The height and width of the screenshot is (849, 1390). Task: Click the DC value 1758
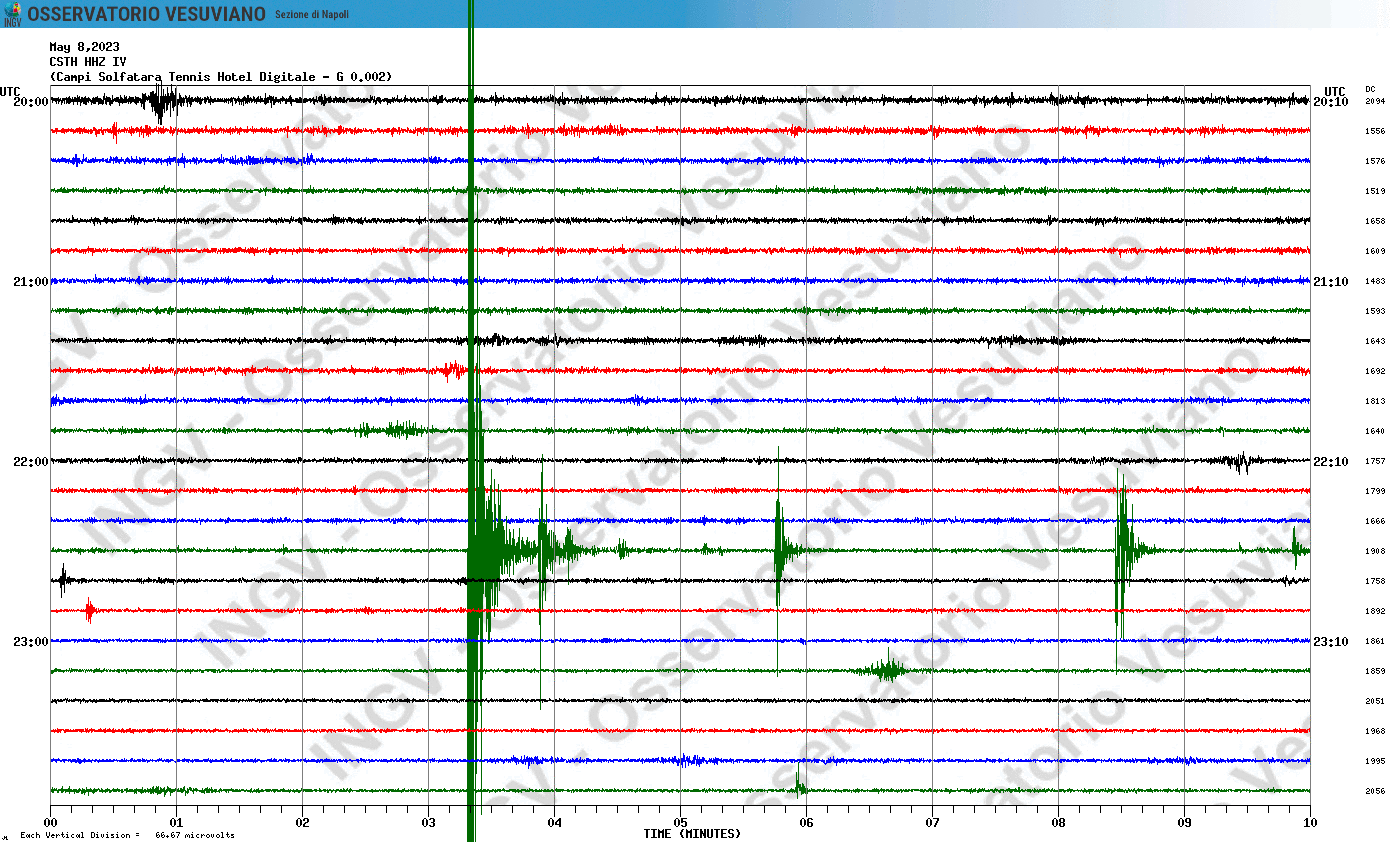click(1375, 581)
